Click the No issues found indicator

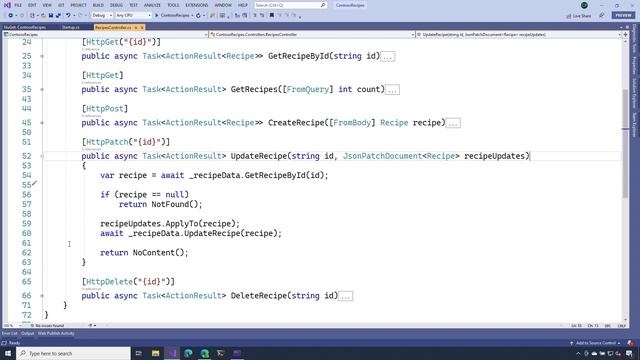click(46, 326)
